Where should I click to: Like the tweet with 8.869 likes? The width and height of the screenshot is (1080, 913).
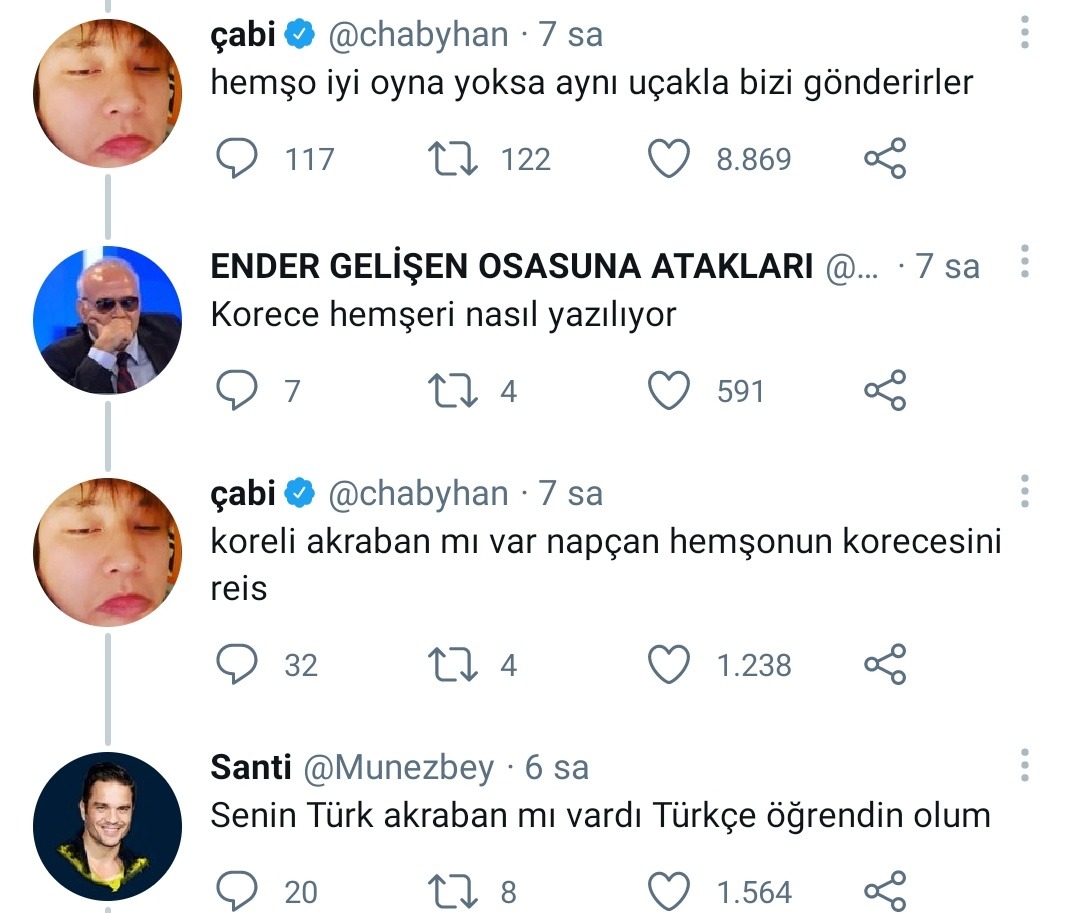[x=669, y=159]
